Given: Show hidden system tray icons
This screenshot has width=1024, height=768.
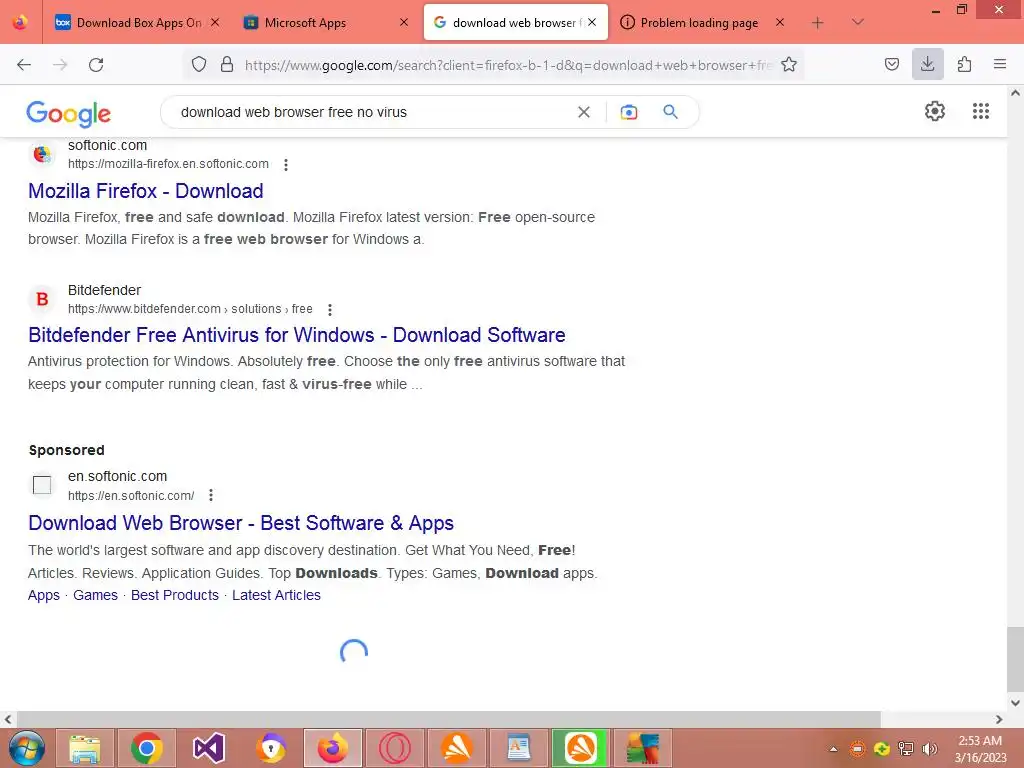Looking at the screenshot, I should [x=833, y=749].
